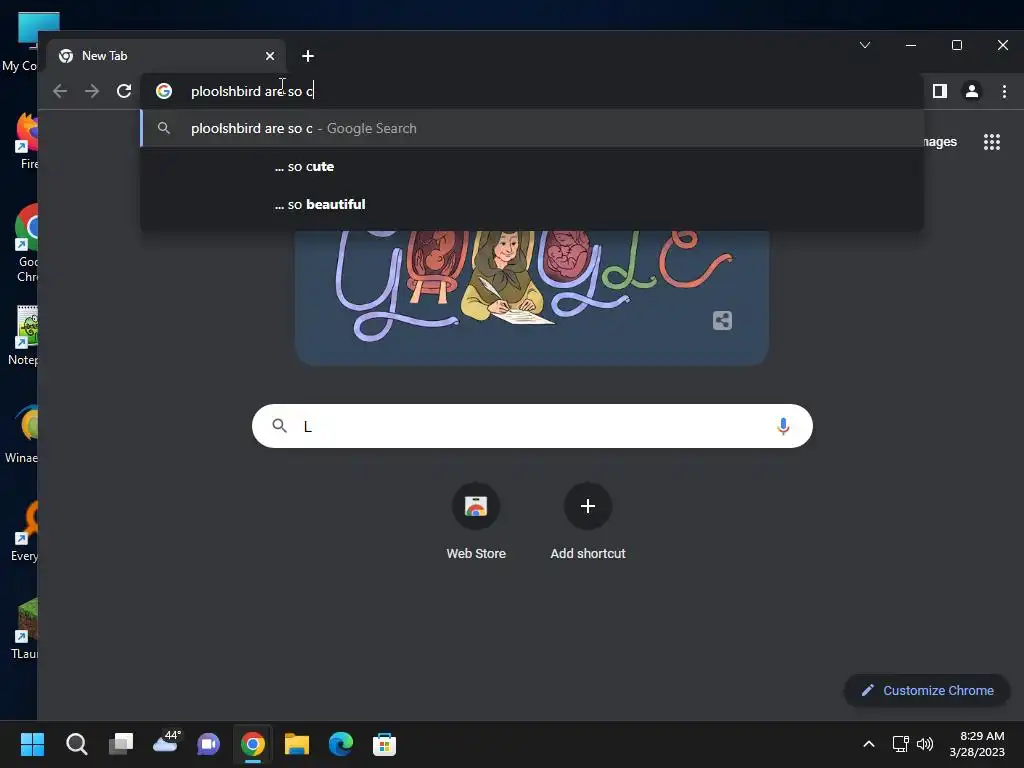Launch the Chat app from the taskbar
Image resolution: width=1024 pixels, height=768 pixels.
point(208,744)
